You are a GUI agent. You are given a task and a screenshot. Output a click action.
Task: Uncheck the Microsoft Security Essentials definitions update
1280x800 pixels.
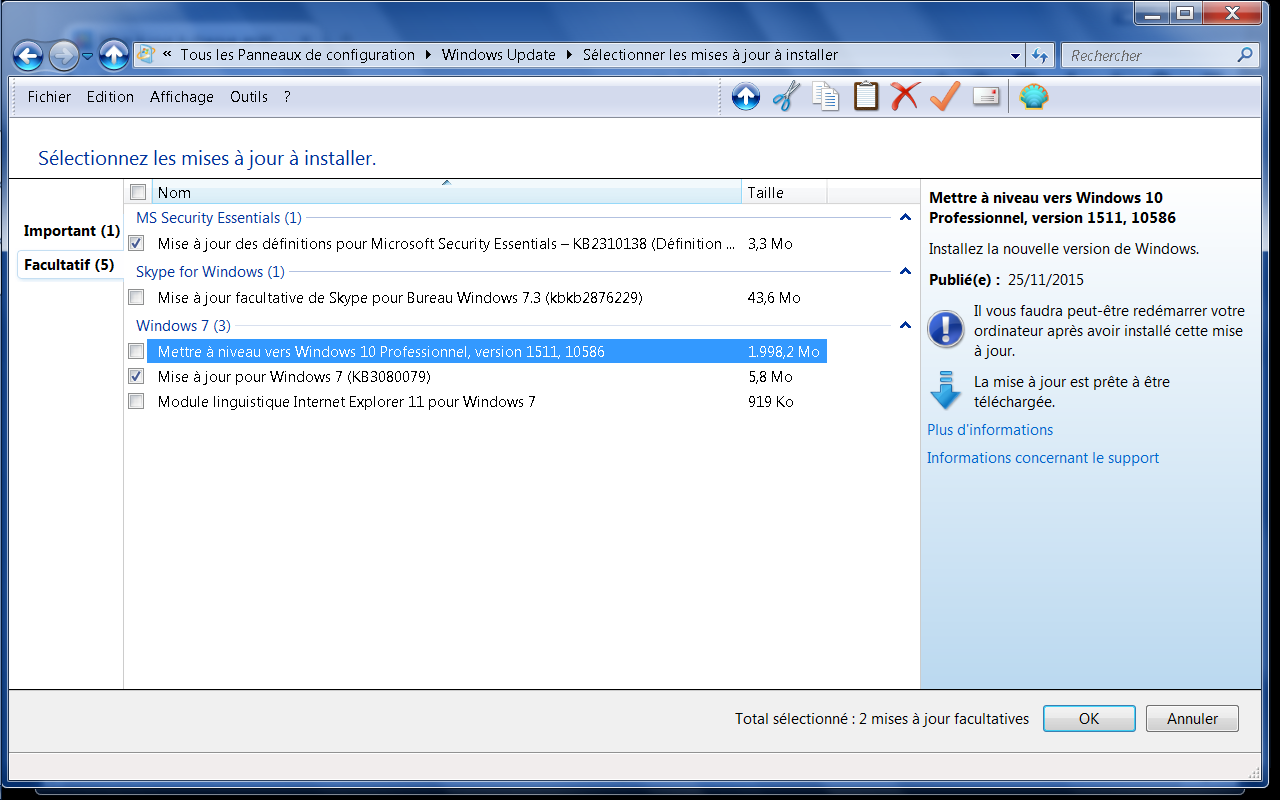tap(136, 243)
